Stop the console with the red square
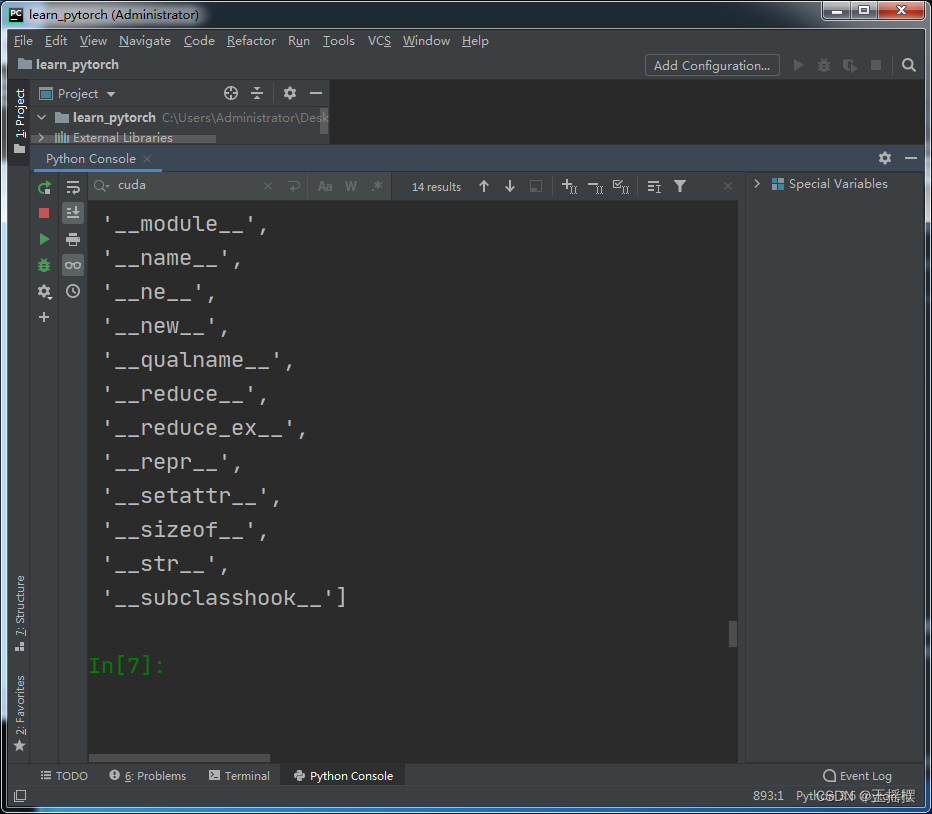The width and height of the screenshot is (932, 814). (44, 213)
